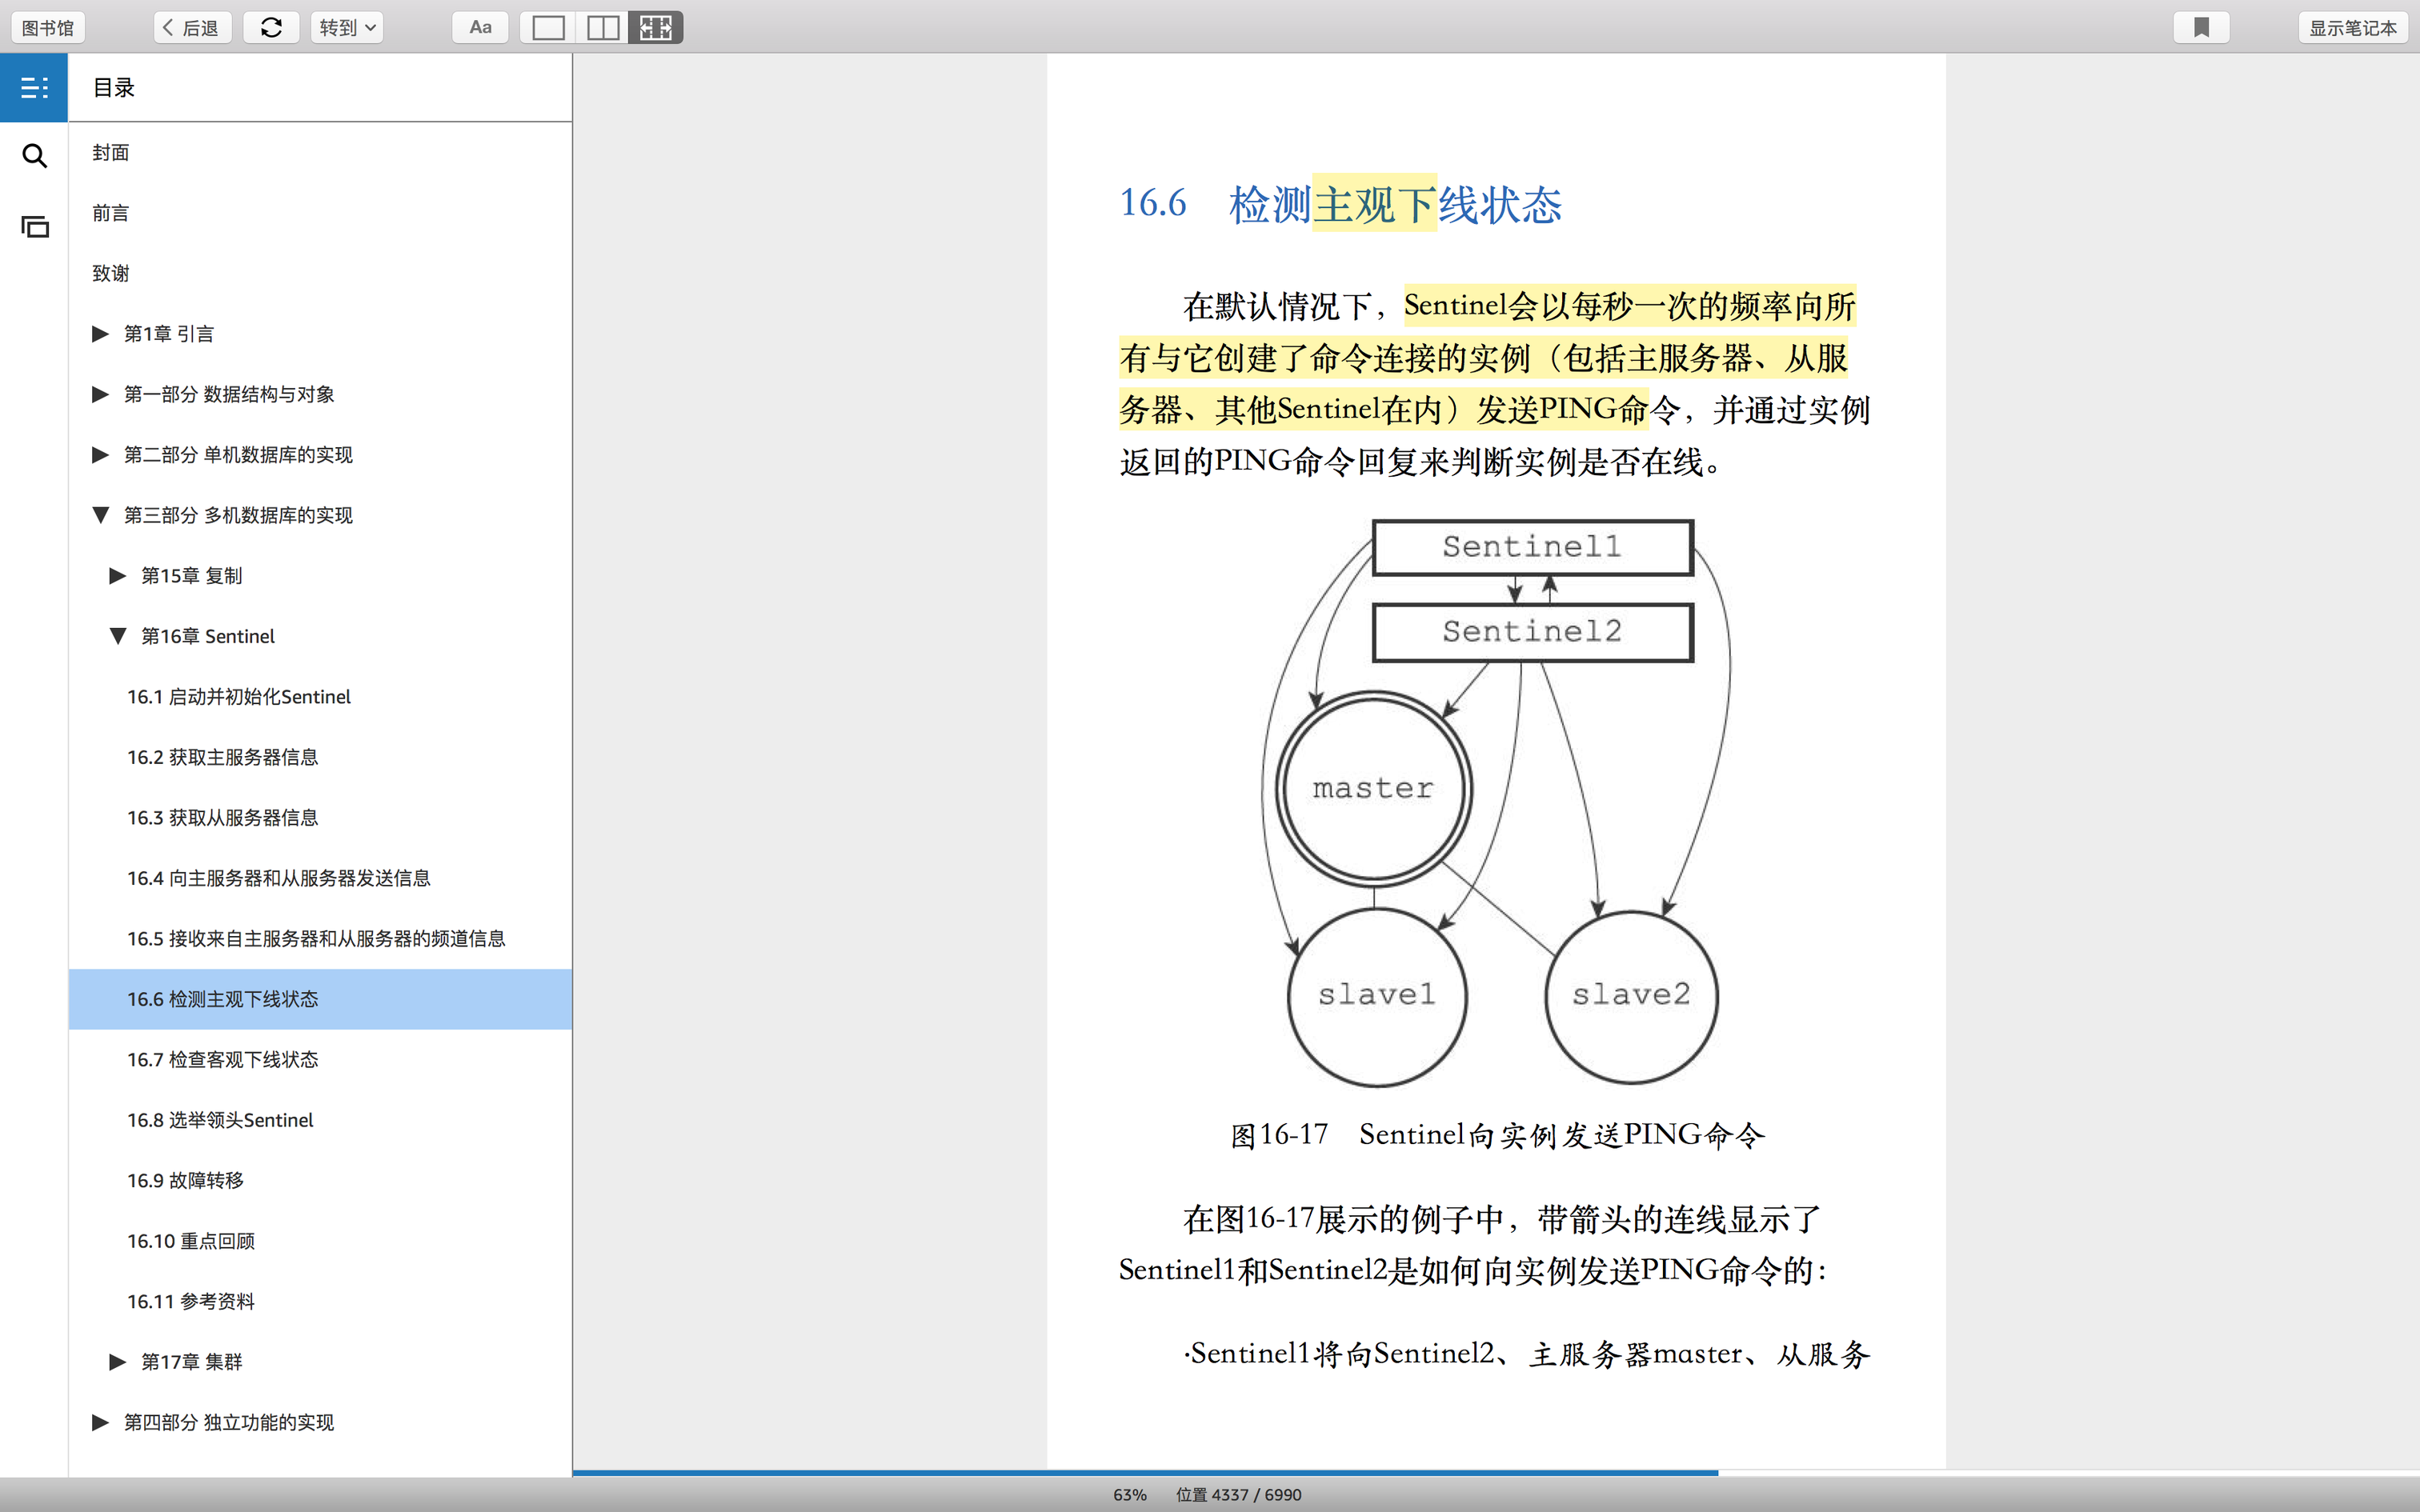
Task: Expand 第17章 集群 chapter
Action: pos(117,1362)
